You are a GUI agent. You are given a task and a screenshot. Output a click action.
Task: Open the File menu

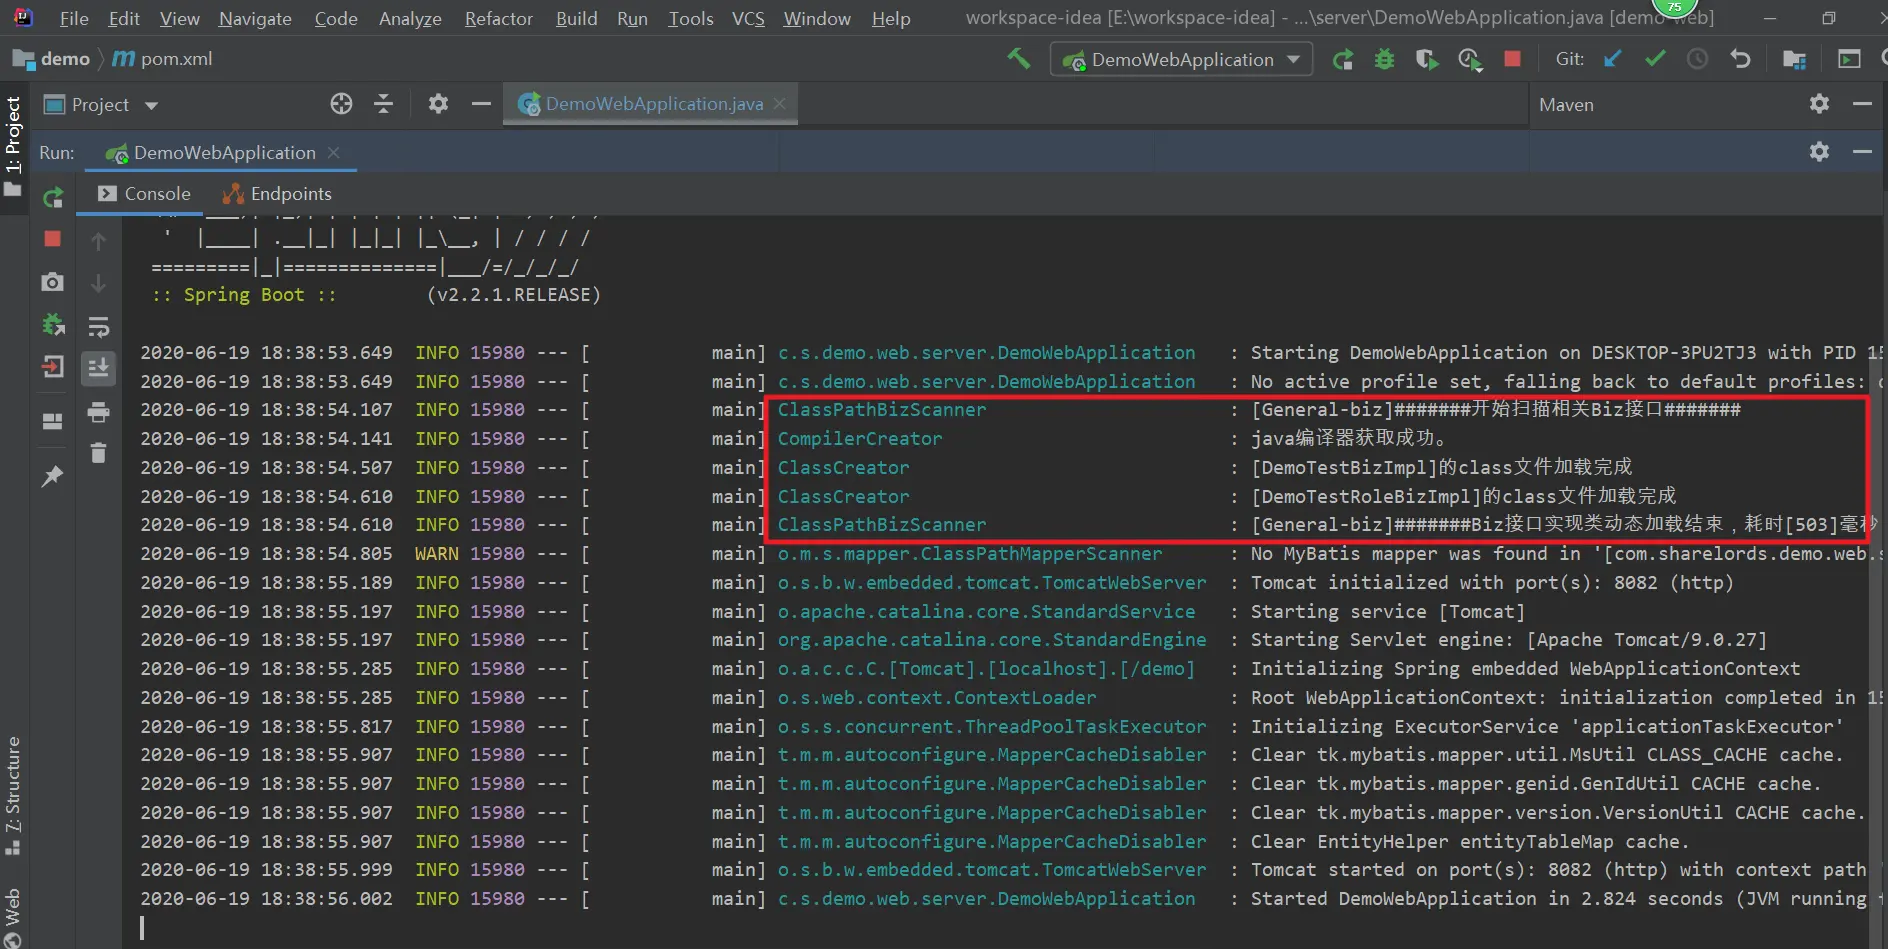click(x=74, y=18)
